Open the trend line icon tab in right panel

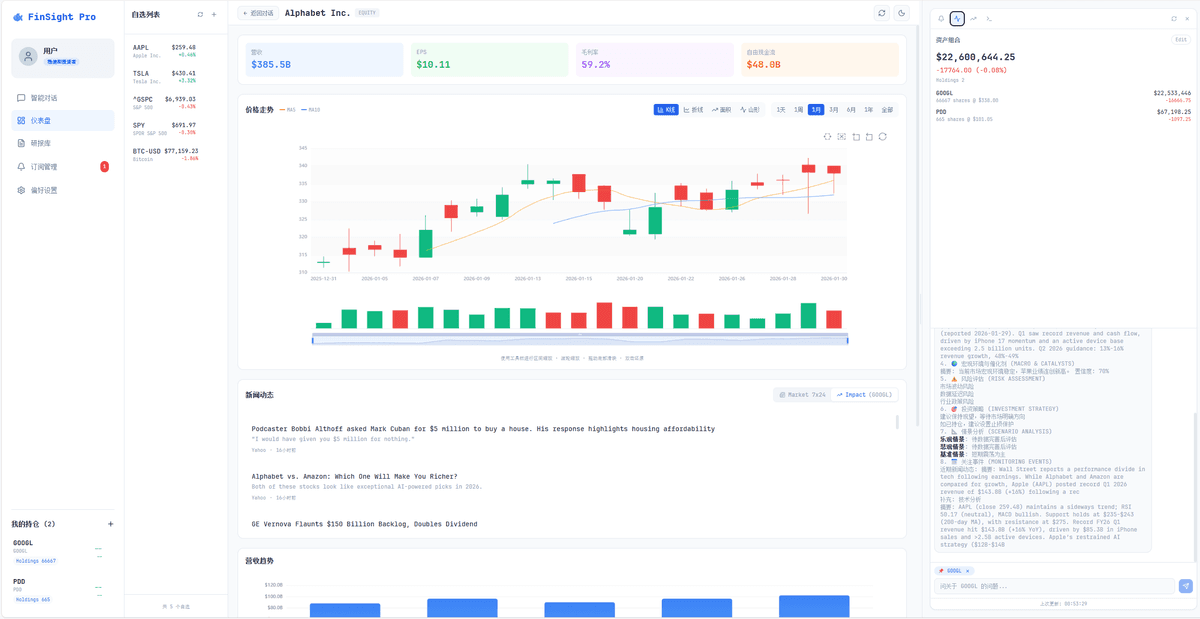point(973,18)
